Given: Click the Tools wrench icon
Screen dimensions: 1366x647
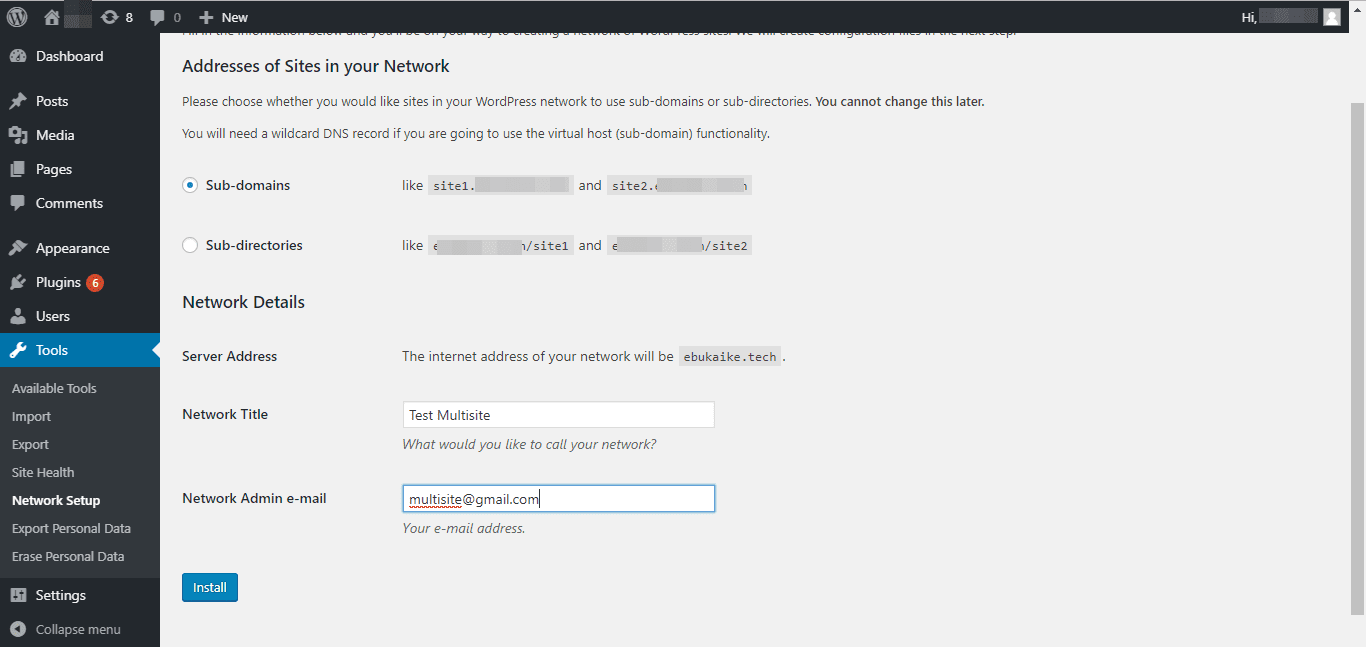Looking at the screenshot, I should 18,350.
